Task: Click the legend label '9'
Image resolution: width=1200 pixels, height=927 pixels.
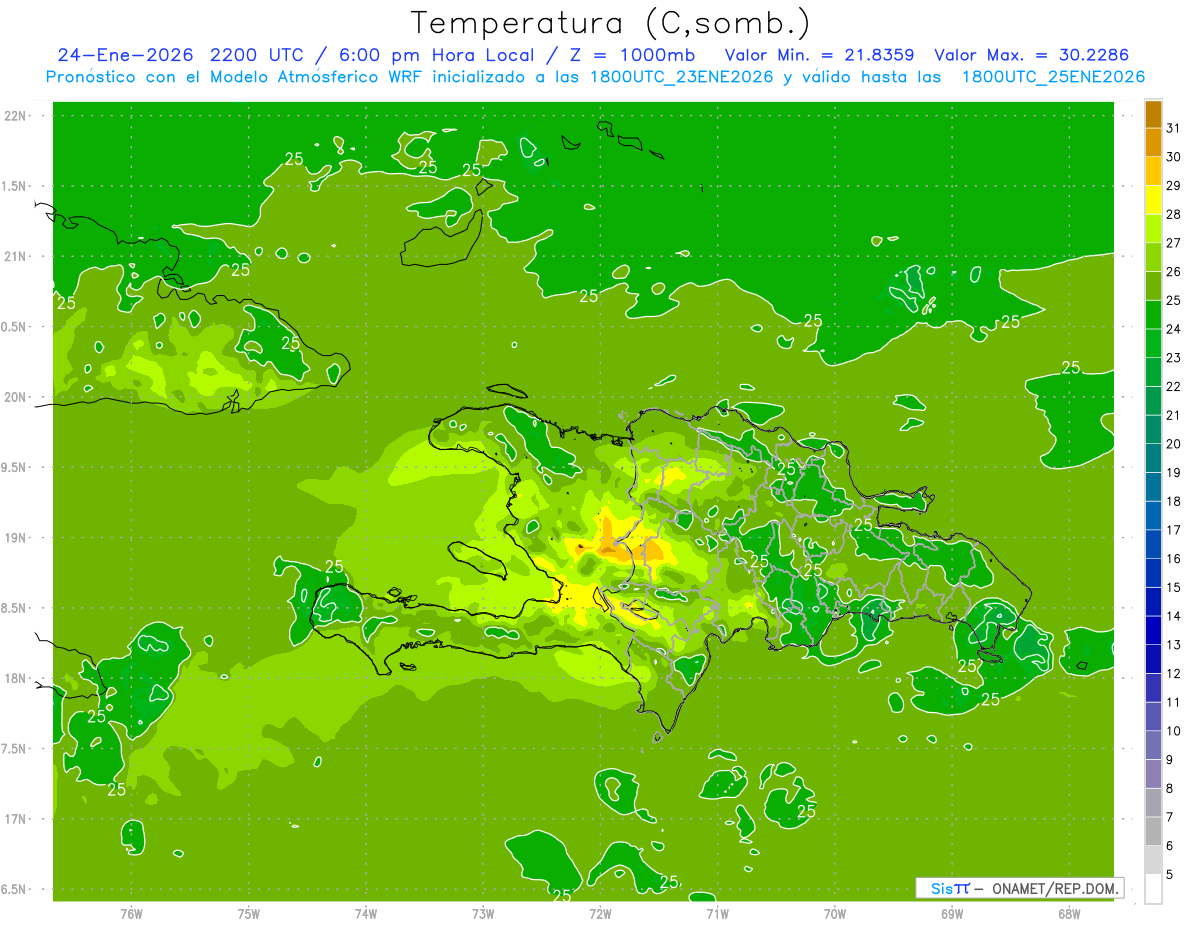Action: [1169, 760]
